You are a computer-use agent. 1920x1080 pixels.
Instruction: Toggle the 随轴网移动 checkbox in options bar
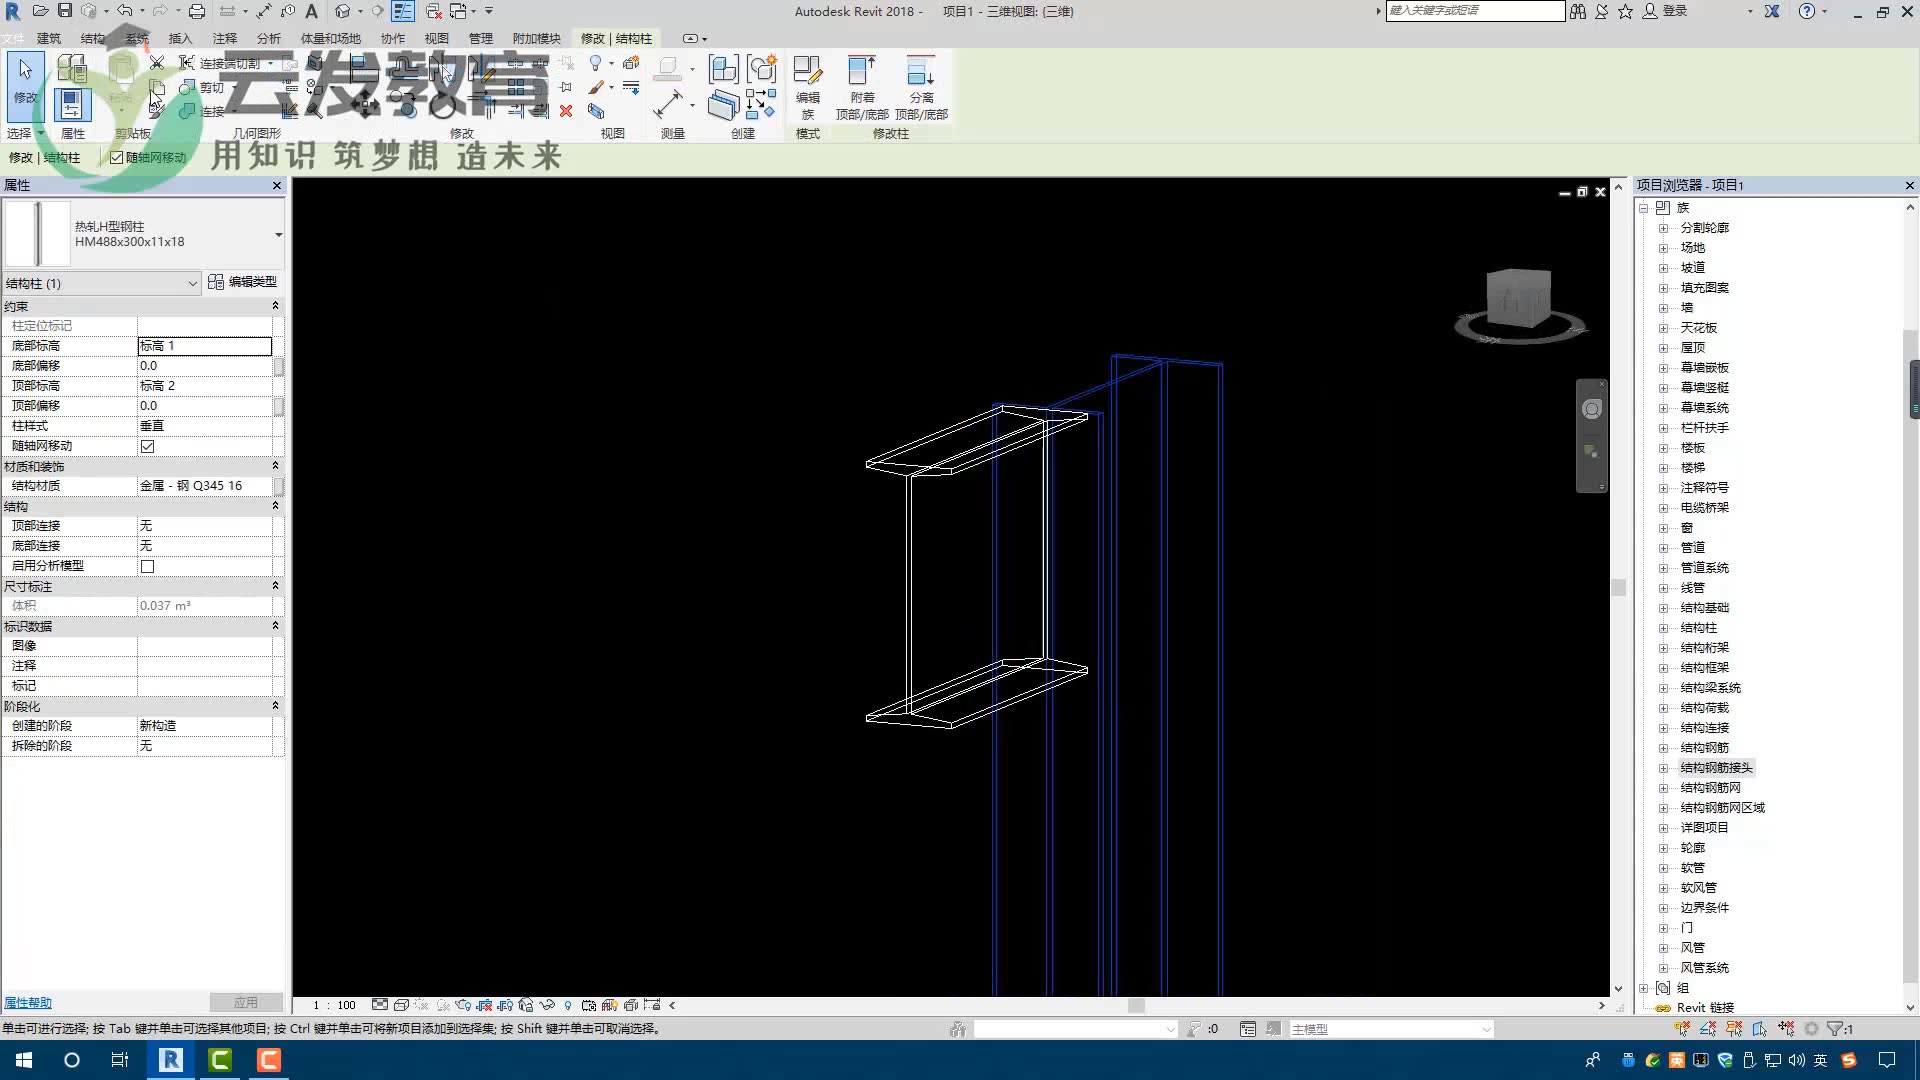tap(117, 157)
